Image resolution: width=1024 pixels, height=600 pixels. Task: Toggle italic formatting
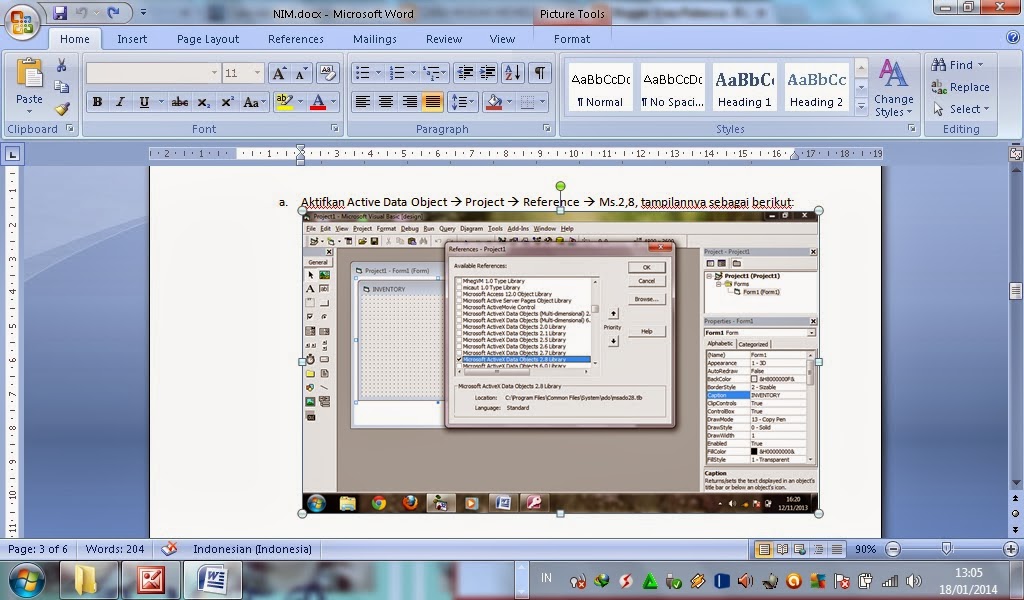120,102
